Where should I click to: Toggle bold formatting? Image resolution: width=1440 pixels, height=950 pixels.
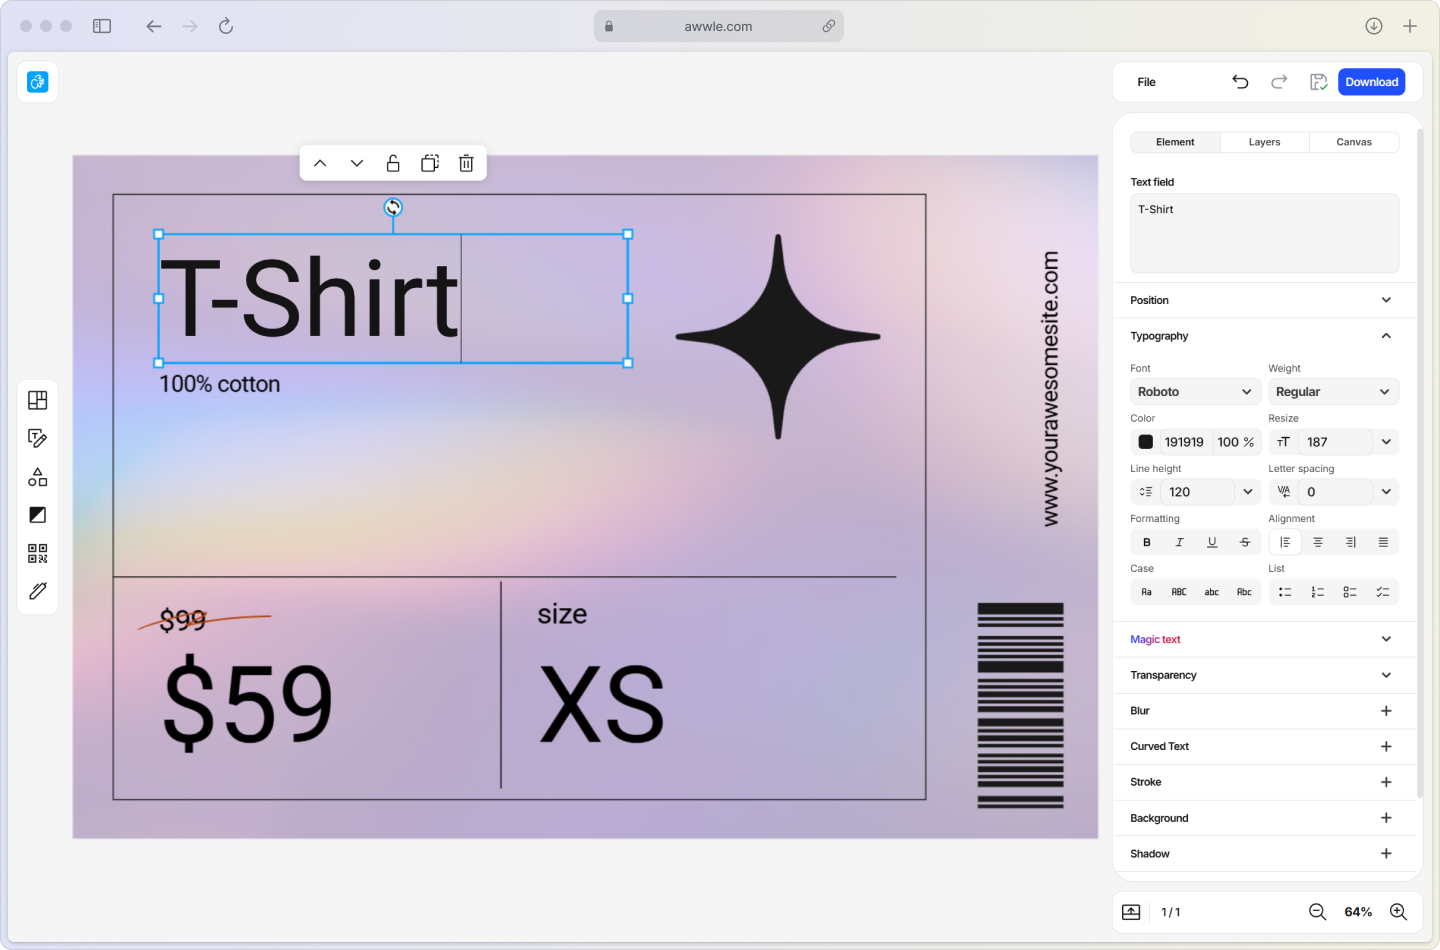coord(1147,542)
